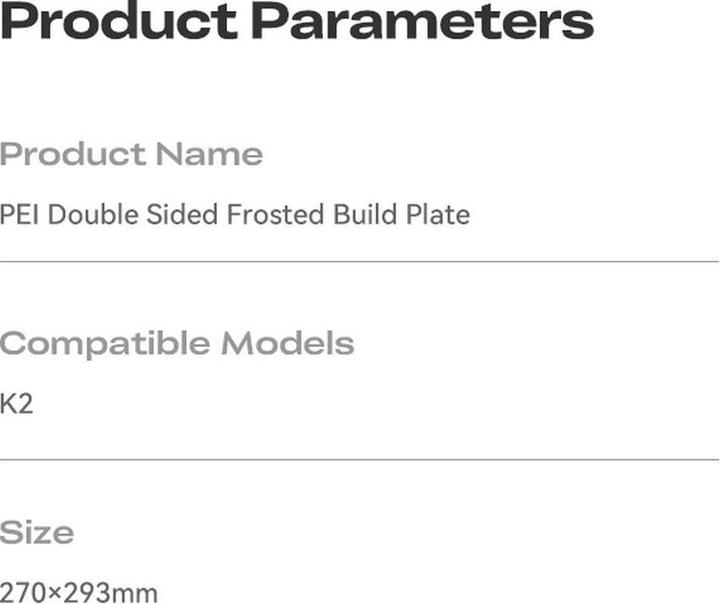Click the divider line under the product name

(x=360, y=262)
